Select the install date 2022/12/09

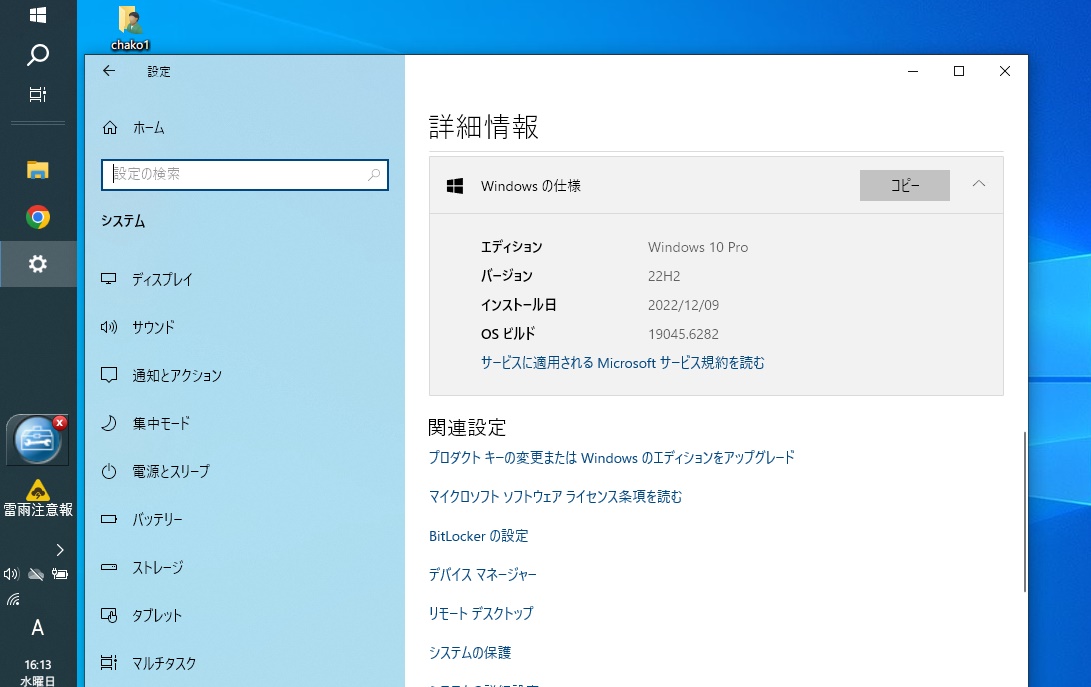click(x=683, y=305)
